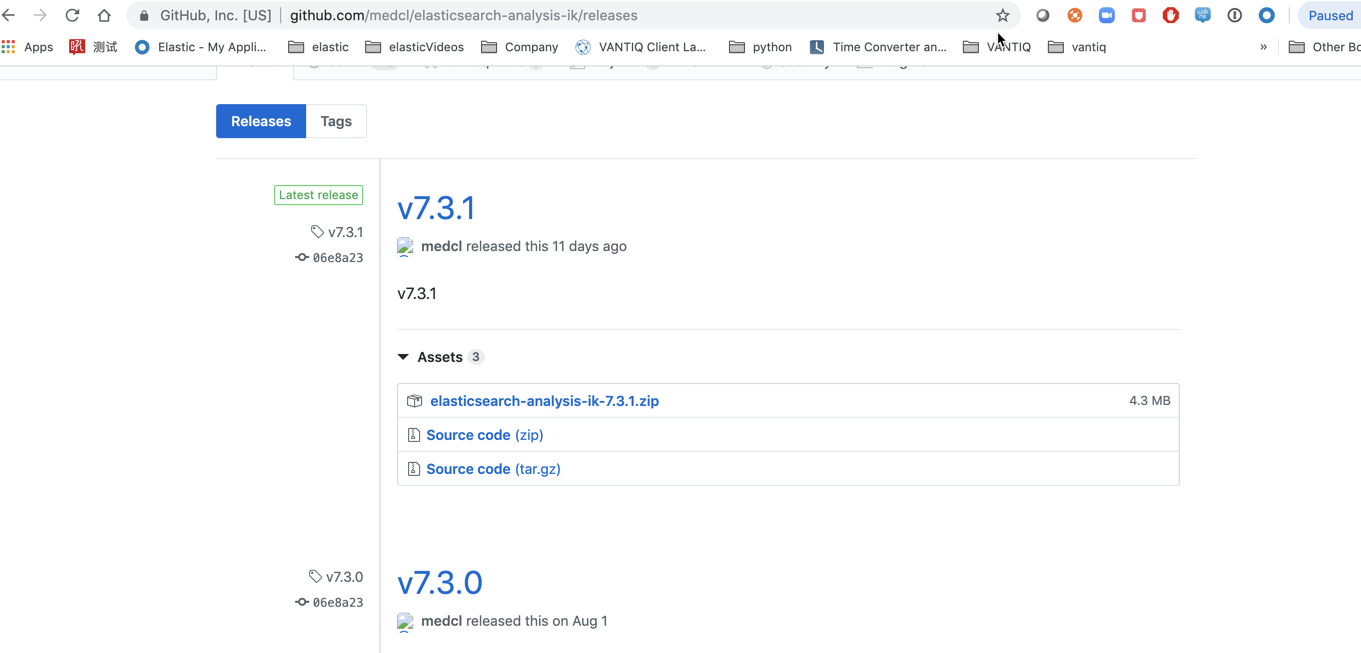This screenshot has width=1361, height=653.
Task: Open the v7.3.0 tag link in sidebar
Action: pos(335,577)
